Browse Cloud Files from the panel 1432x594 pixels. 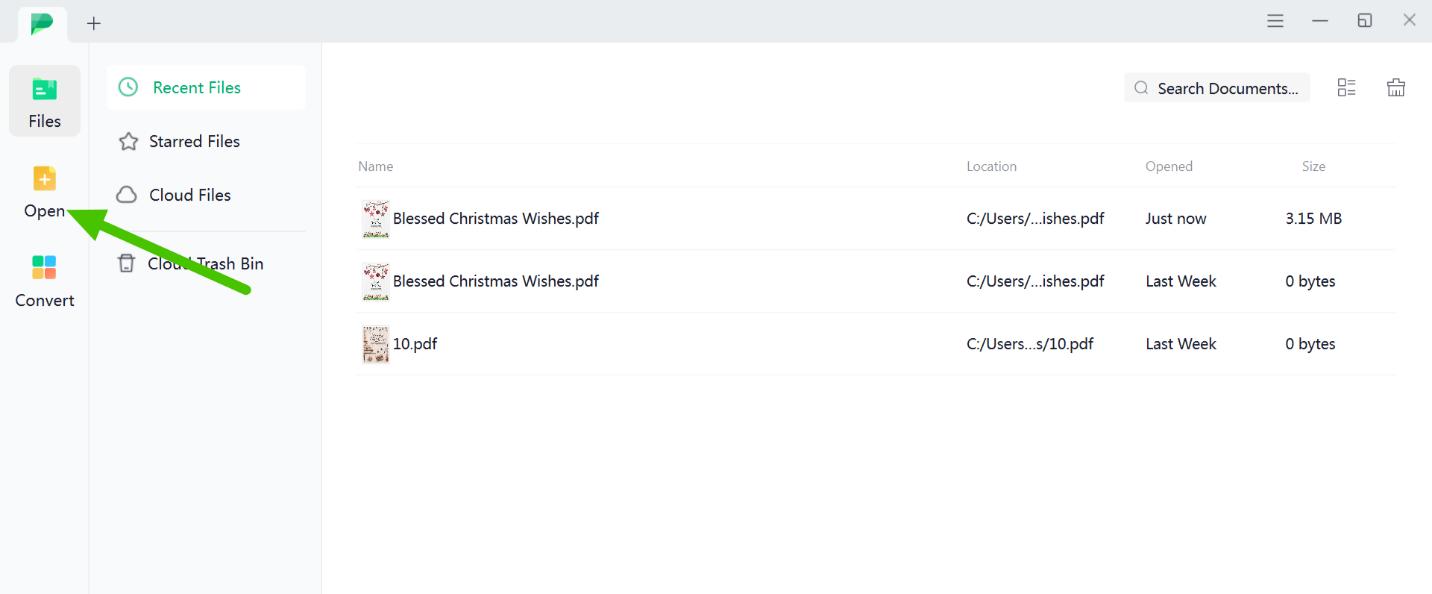tap(189, 194)
